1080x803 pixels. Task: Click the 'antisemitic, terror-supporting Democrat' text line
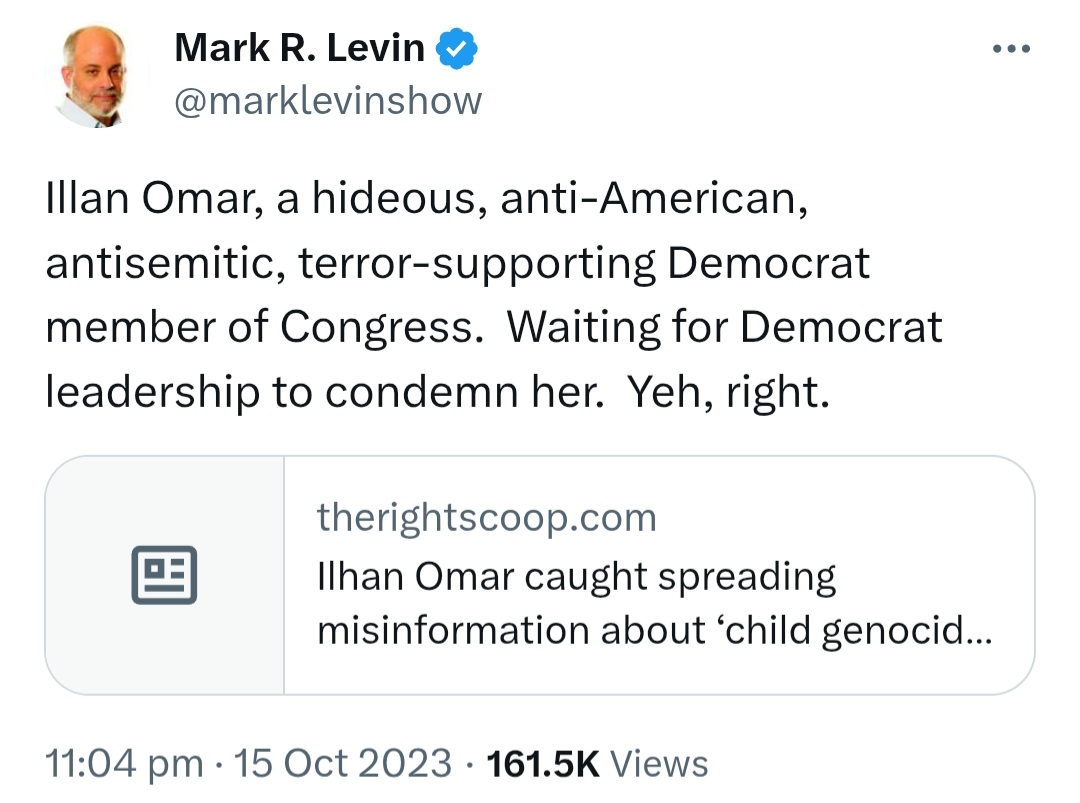coord(457,264)
